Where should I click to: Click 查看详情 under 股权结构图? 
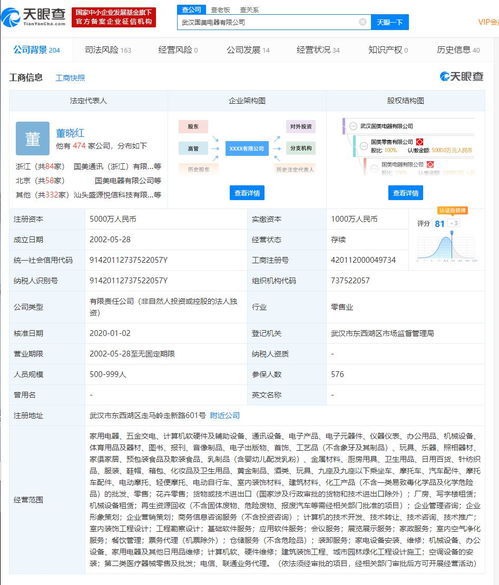pyautogui.click(x=406, y=193)
